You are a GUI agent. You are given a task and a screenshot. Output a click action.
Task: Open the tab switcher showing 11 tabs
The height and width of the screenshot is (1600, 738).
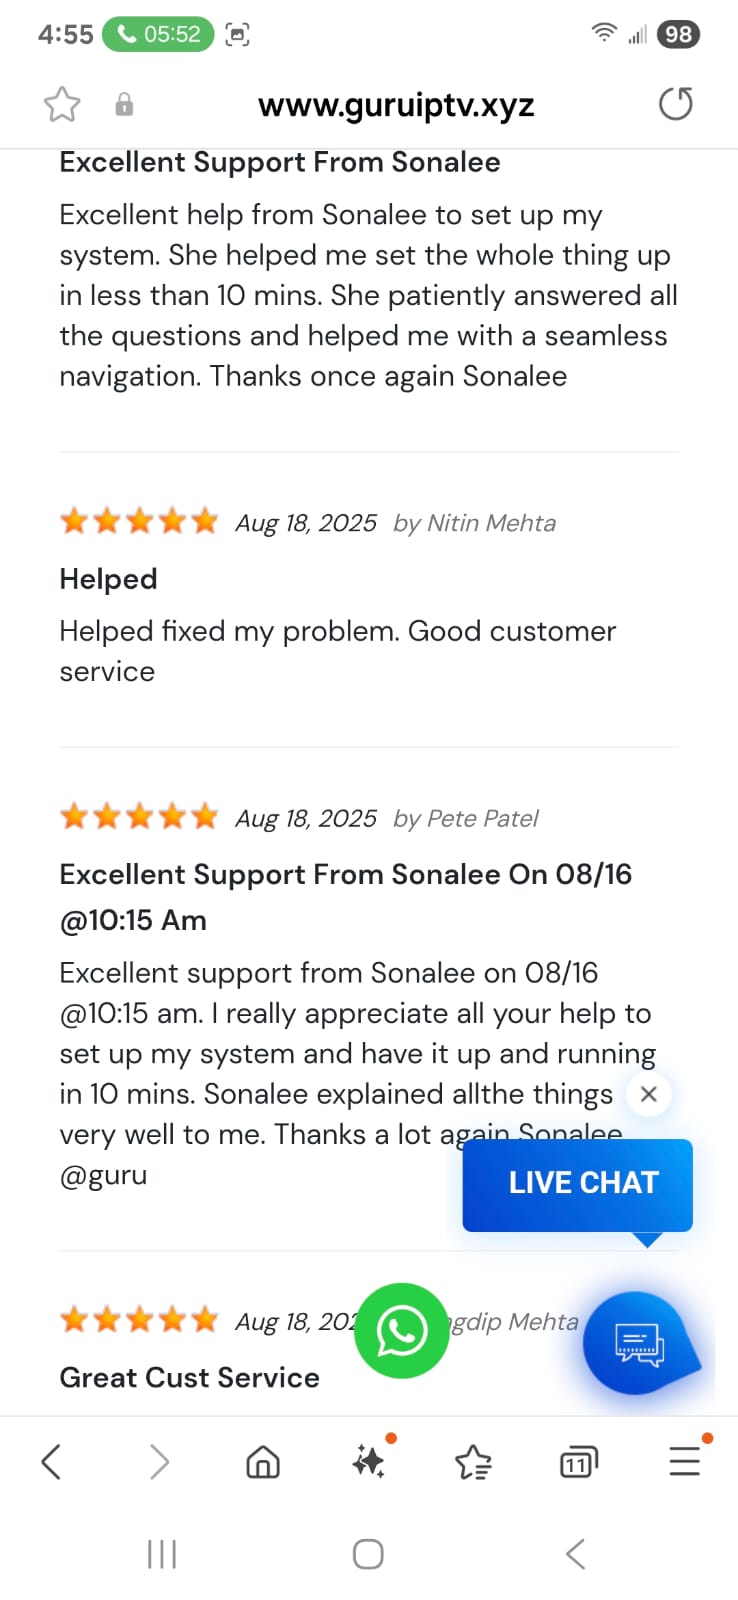[578, 1462]
